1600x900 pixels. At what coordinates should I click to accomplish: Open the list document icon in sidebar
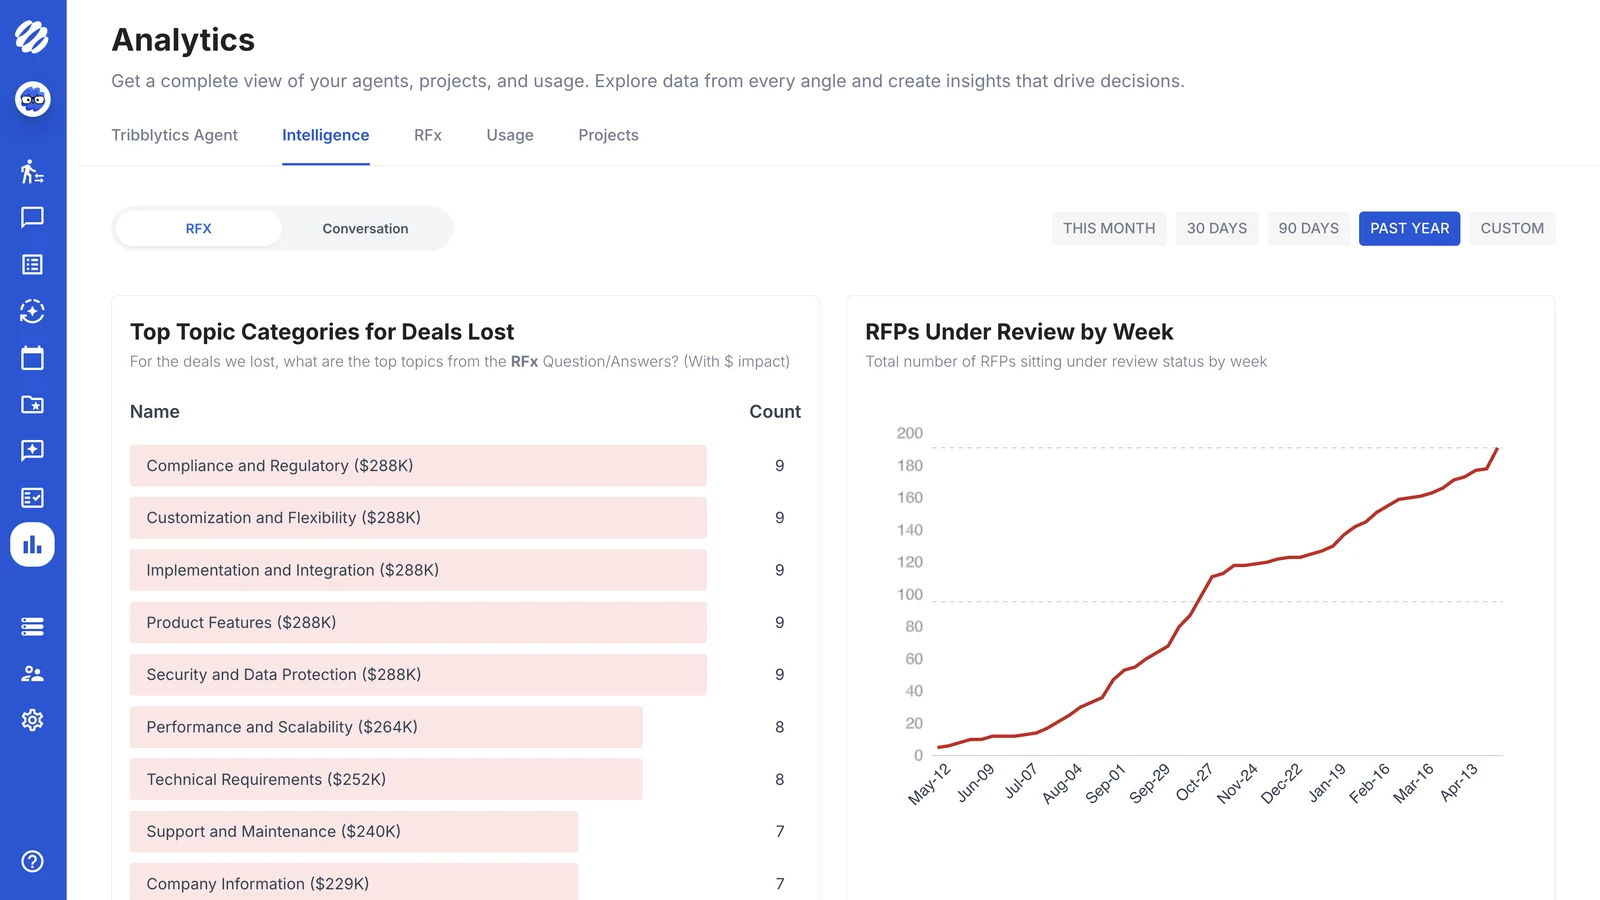[32, 264]
